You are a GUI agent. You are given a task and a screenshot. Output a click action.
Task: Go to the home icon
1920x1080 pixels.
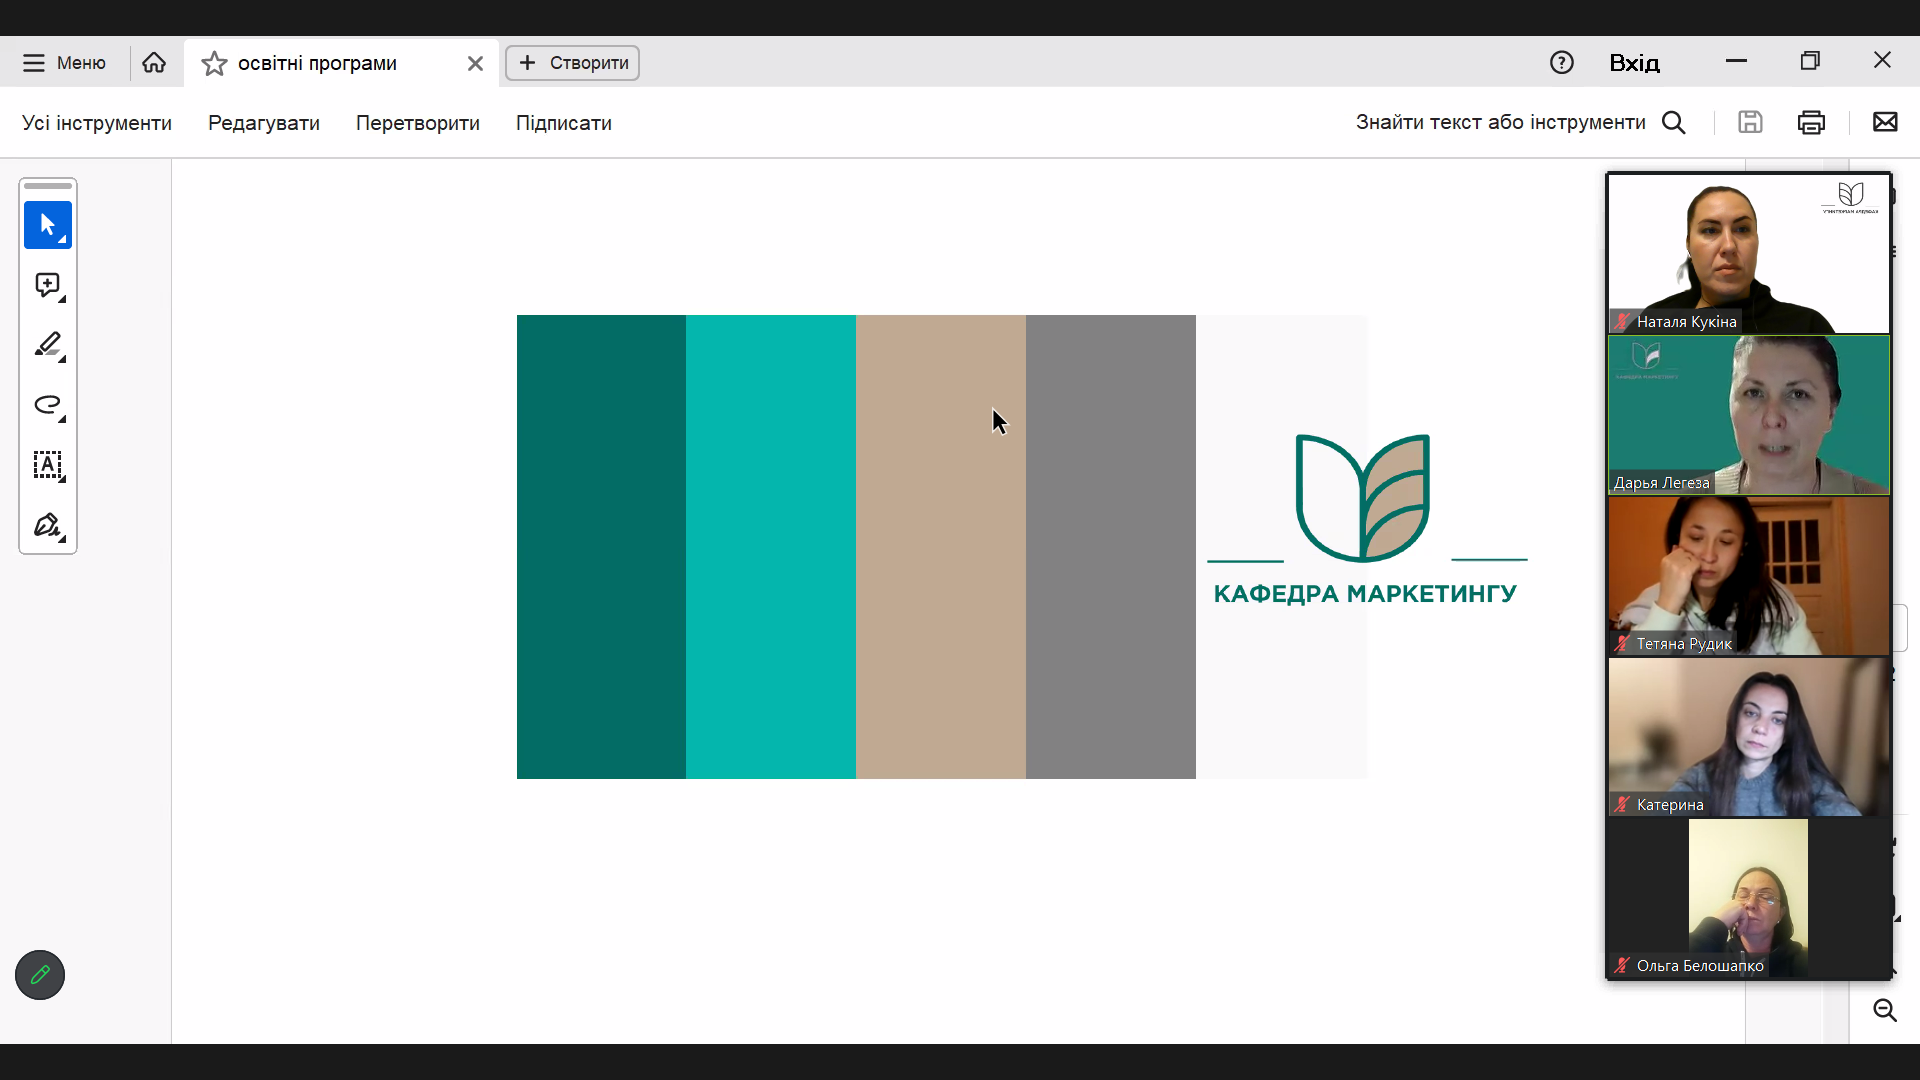pos(154,63)
